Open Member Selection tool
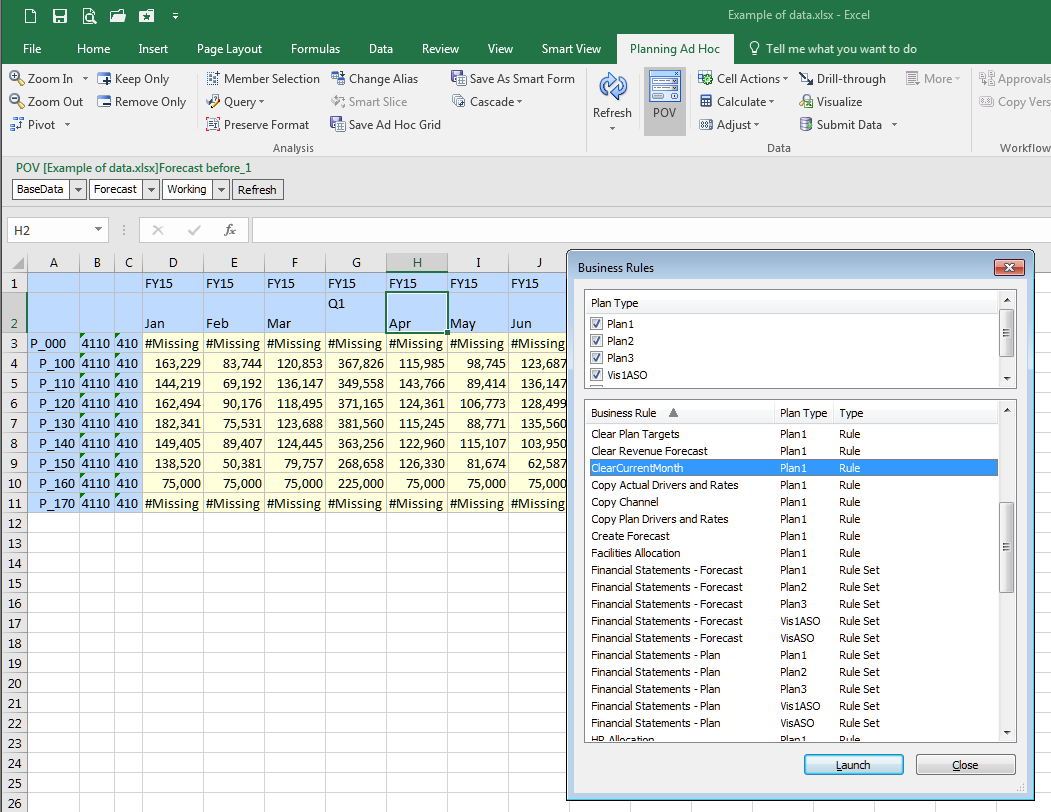Image resolution: width=1051 pixels, height=812 pixels. 262,78
